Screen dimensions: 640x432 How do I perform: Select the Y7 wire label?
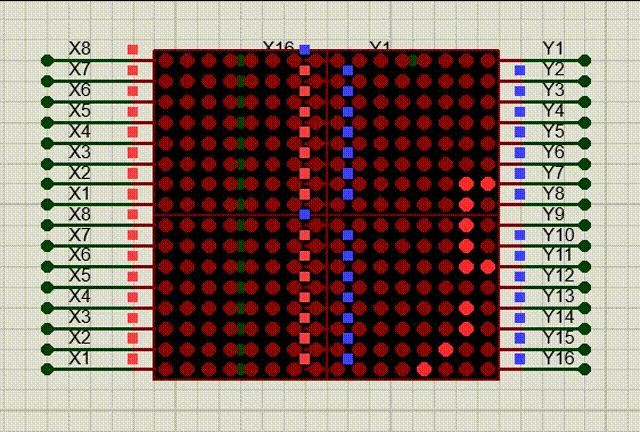click(554, 172)
